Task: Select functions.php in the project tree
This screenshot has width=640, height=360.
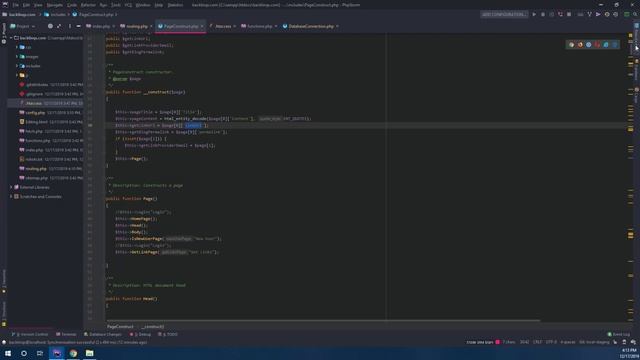Action: [x=38, y=141]
